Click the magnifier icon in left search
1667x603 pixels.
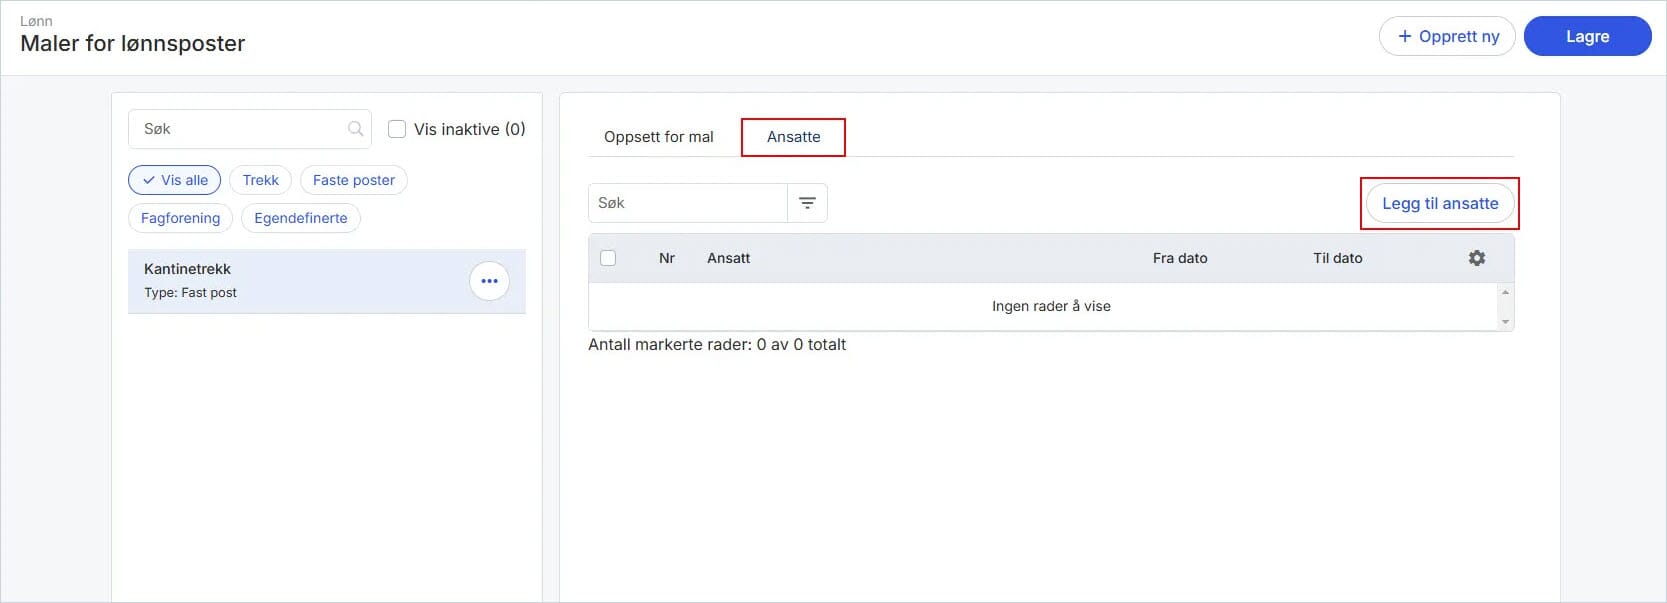pyautogui.click(x=355, y=129)
